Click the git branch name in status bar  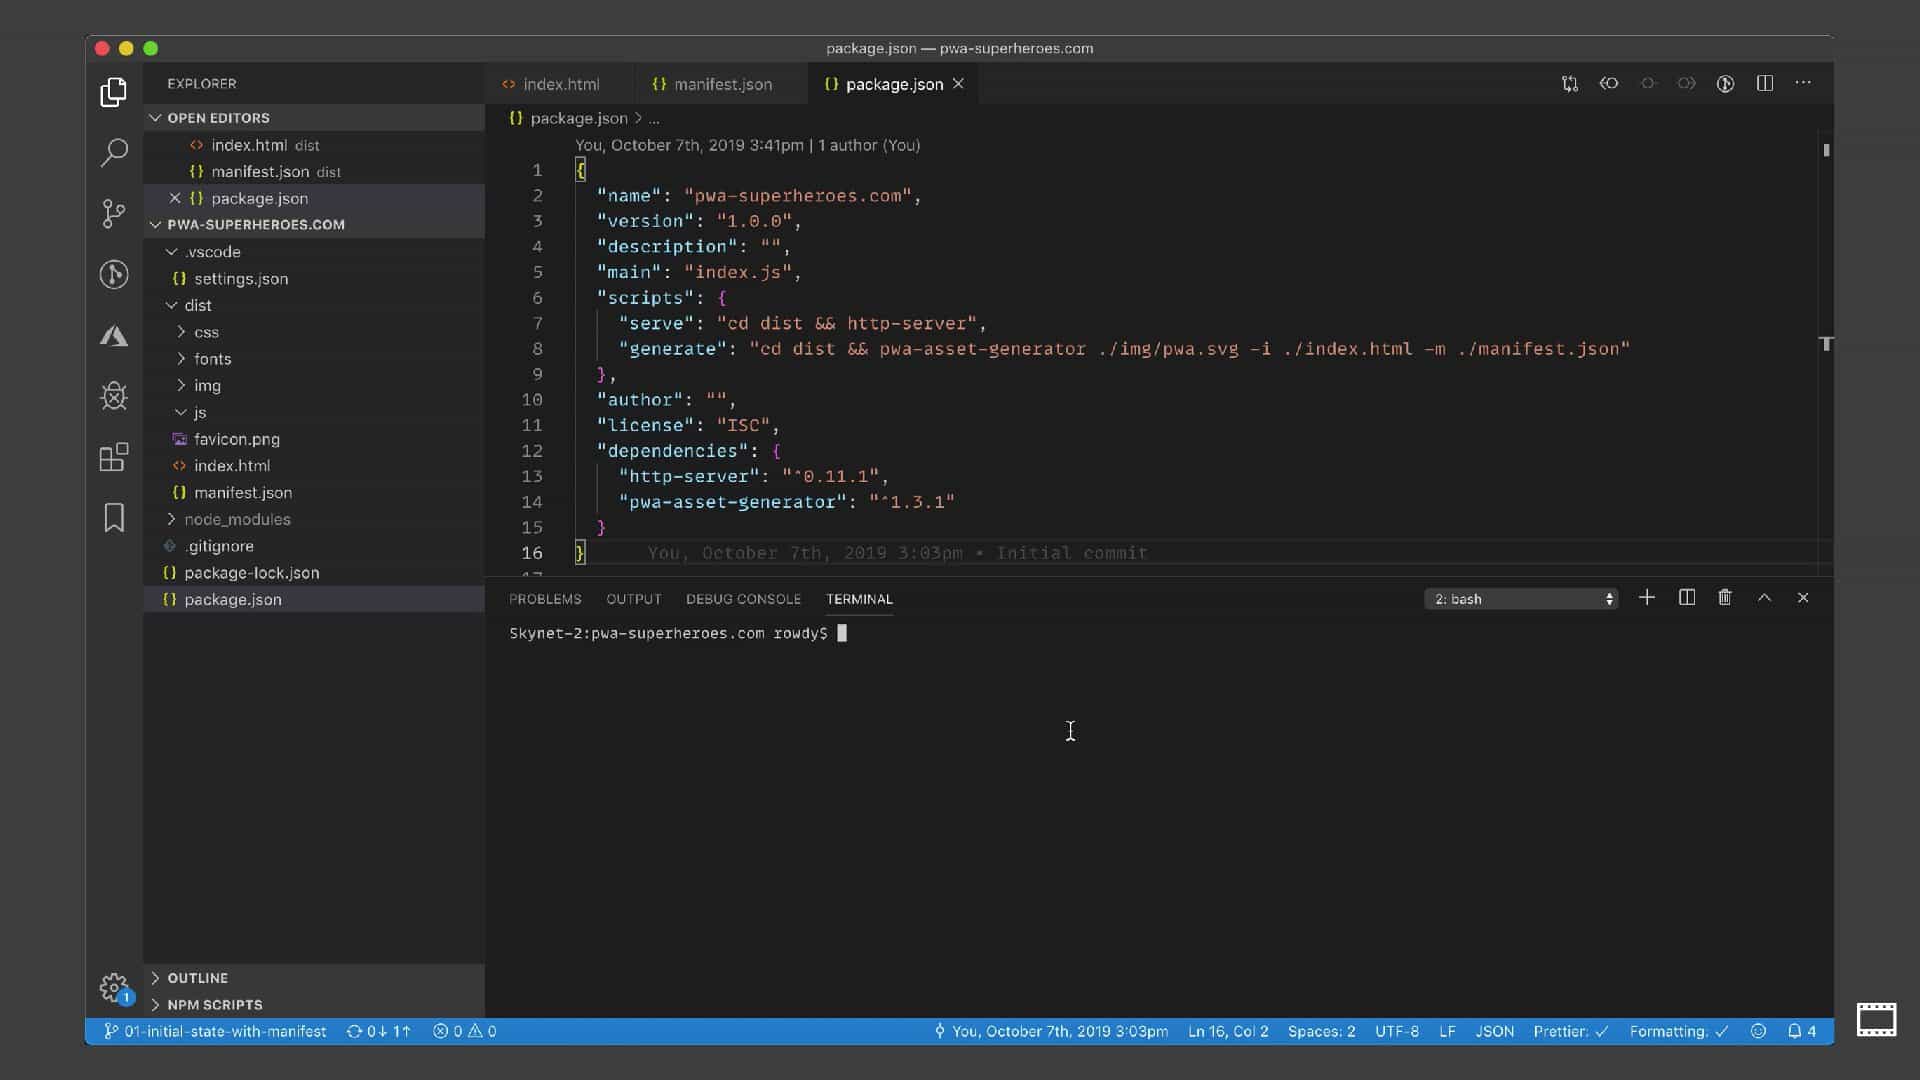pyautogui.click(x=216, y=1031)
